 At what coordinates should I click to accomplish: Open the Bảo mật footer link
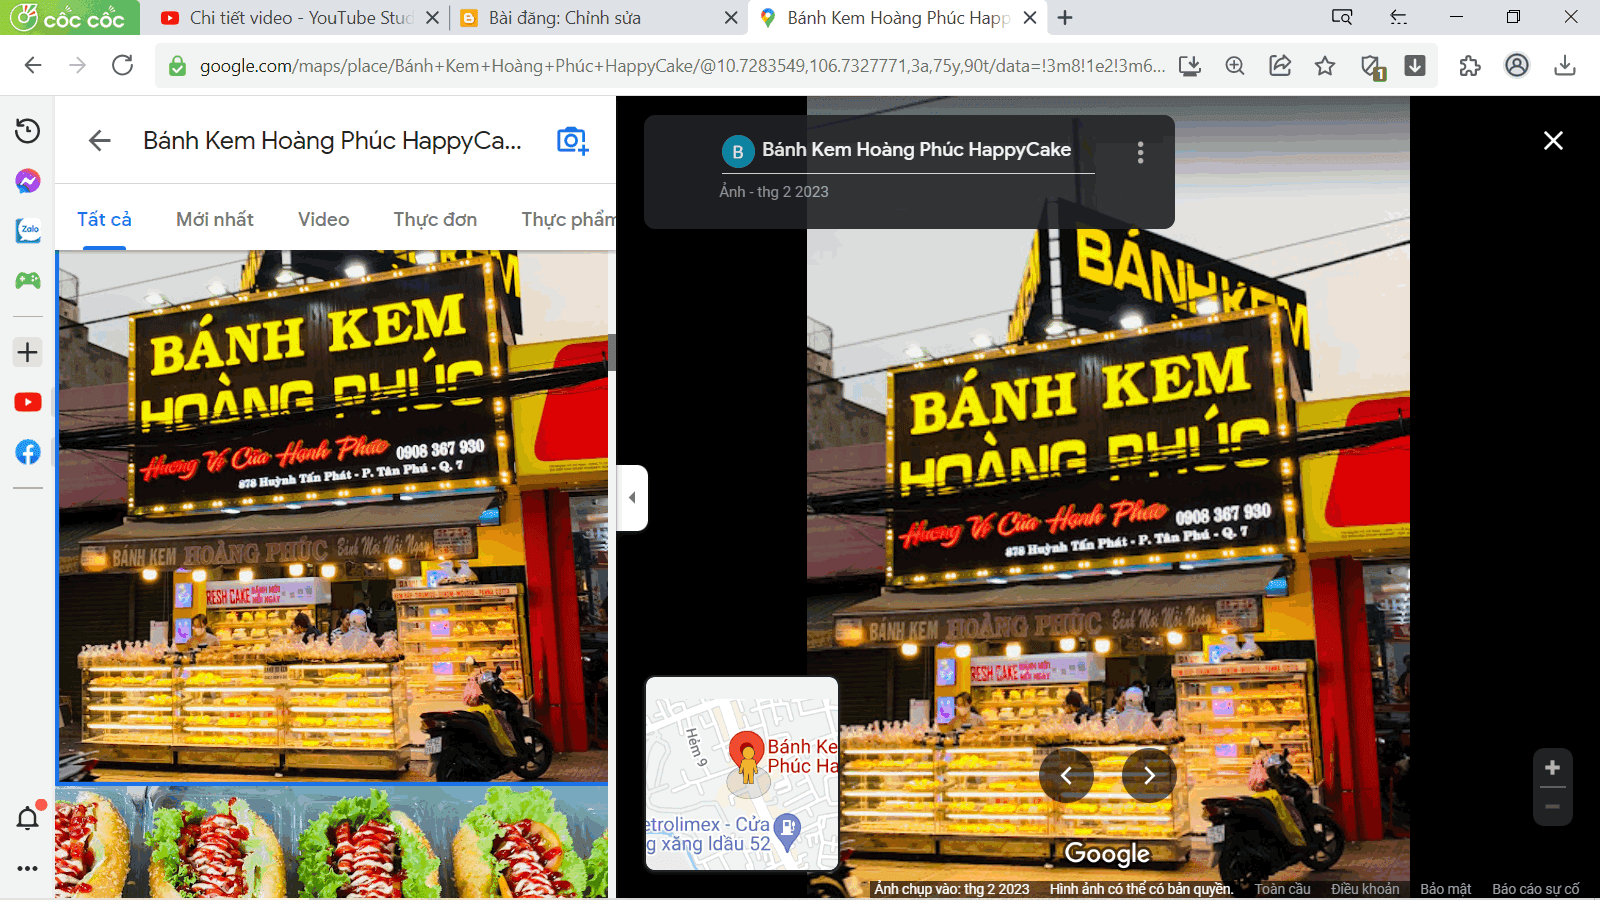[1446, 889]
